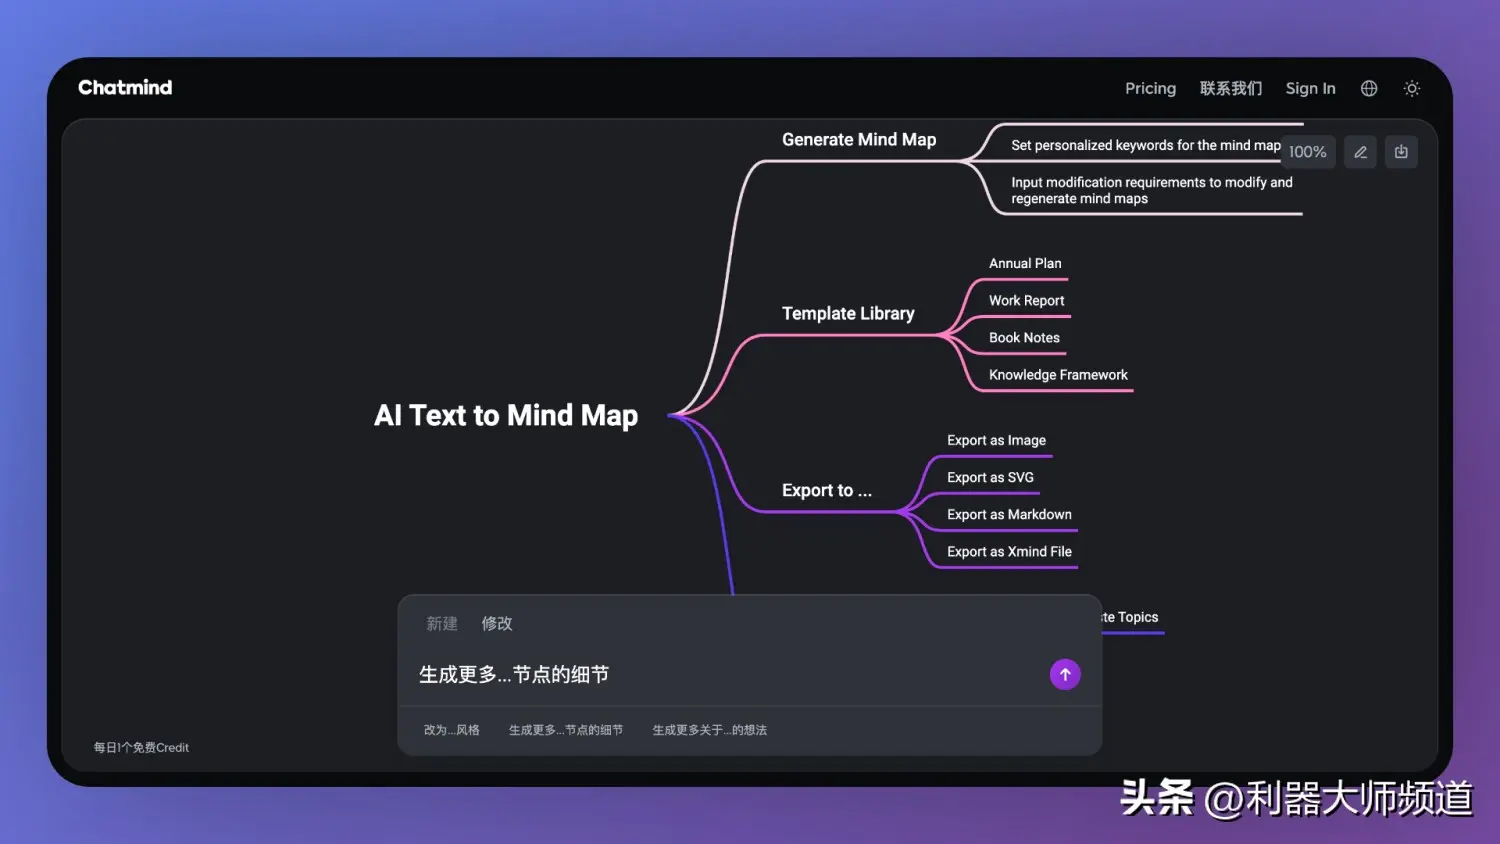
Task: Switch to the 新建 tab
Action: tap(442, 623)
